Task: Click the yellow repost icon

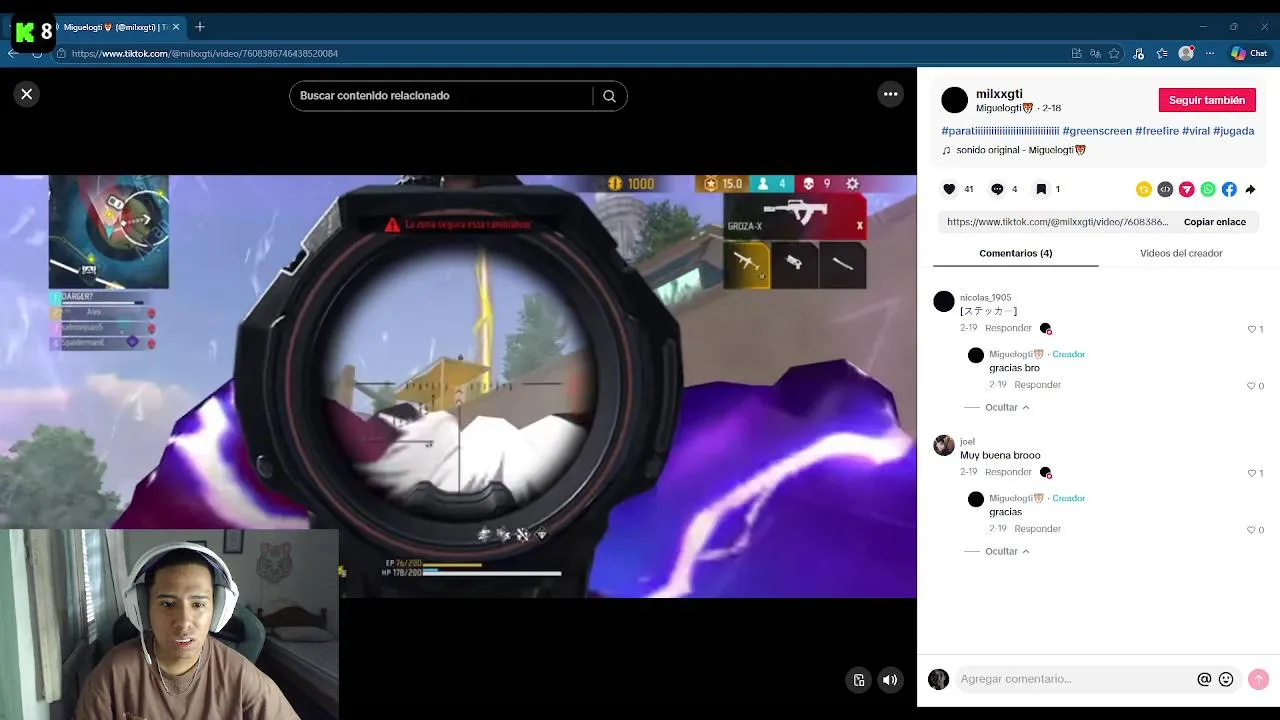Action: pos(1144,189)
